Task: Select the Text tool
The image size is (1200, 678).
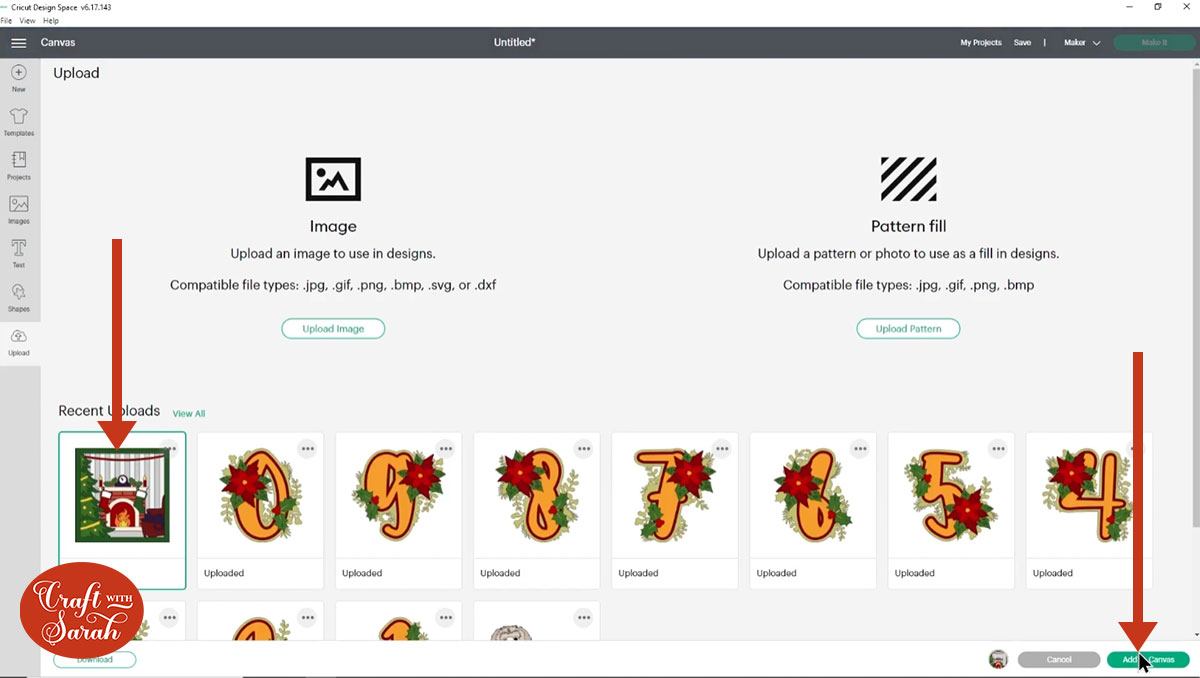Action: click(x=19, y=254)
